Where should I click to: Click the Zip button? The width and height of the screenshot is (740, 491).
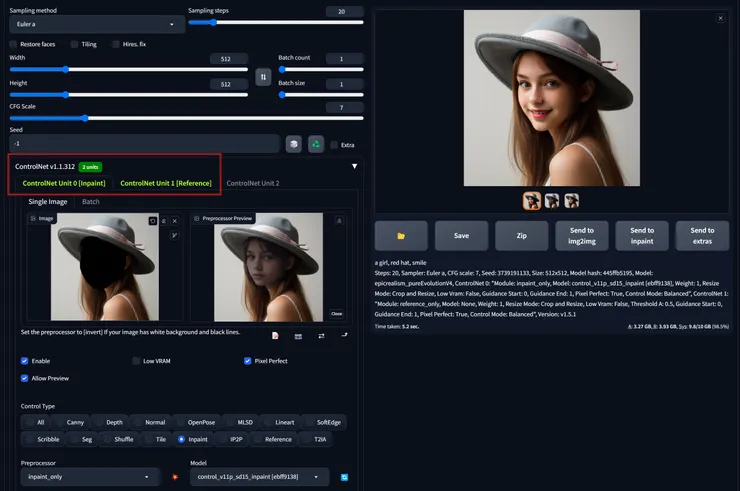pos(522,235)
